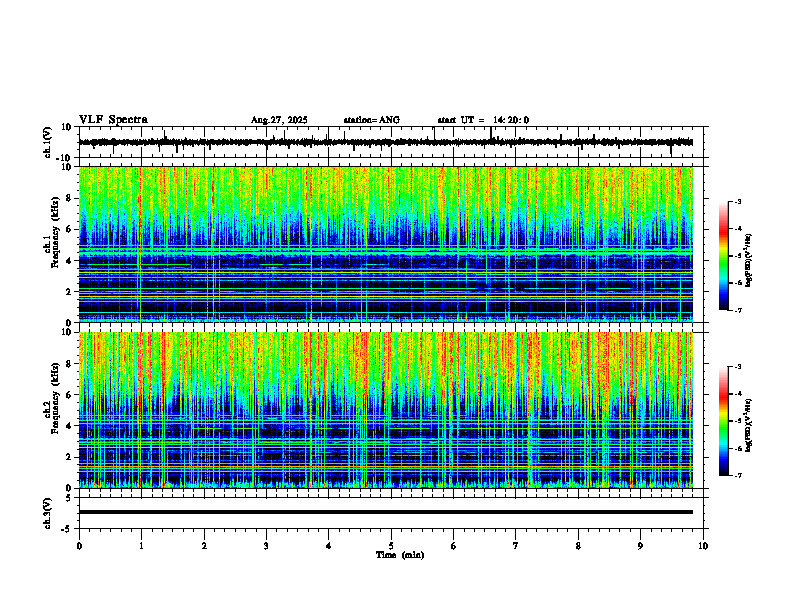The width and height of the screenshot is (792, 612).
Task: Click time axis tick label "8"
Action: [x=578, y=546]
